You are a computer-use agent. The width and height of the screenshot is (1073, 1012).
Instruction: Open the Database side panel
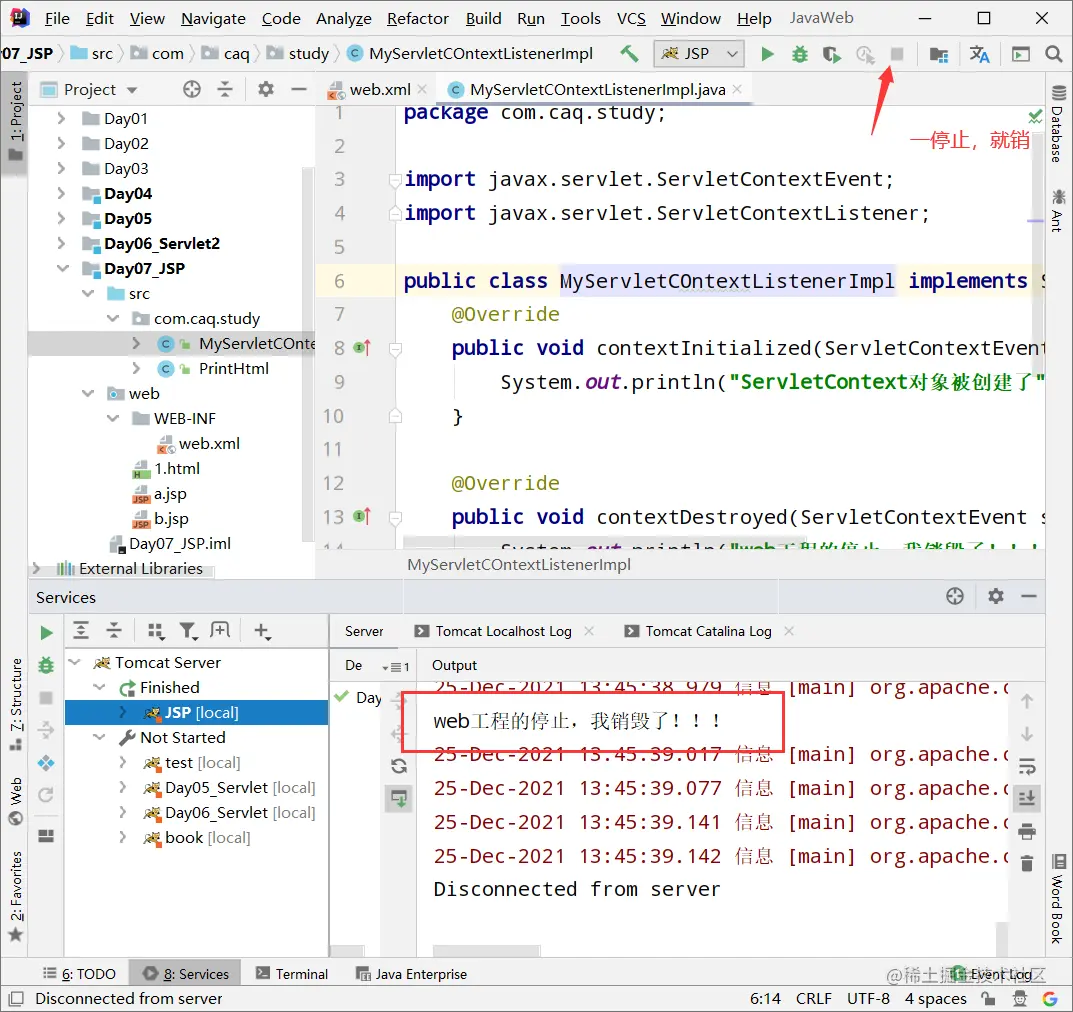point(1058,125)
